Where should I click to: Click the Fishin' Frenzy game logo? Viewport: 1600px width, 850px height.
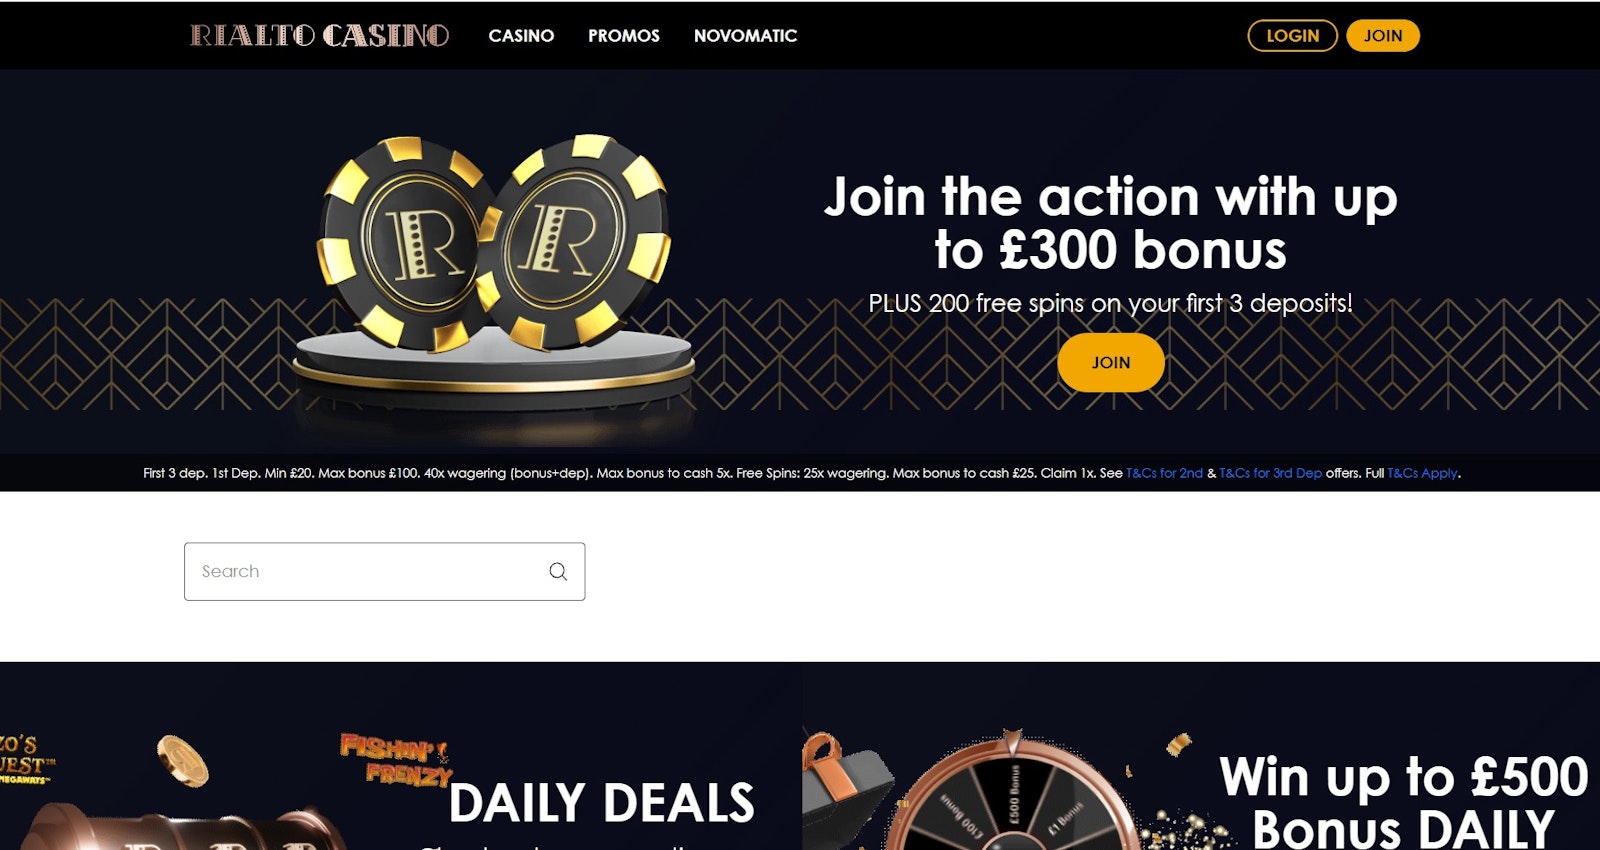pyautogui.click(x=397, y=760)
